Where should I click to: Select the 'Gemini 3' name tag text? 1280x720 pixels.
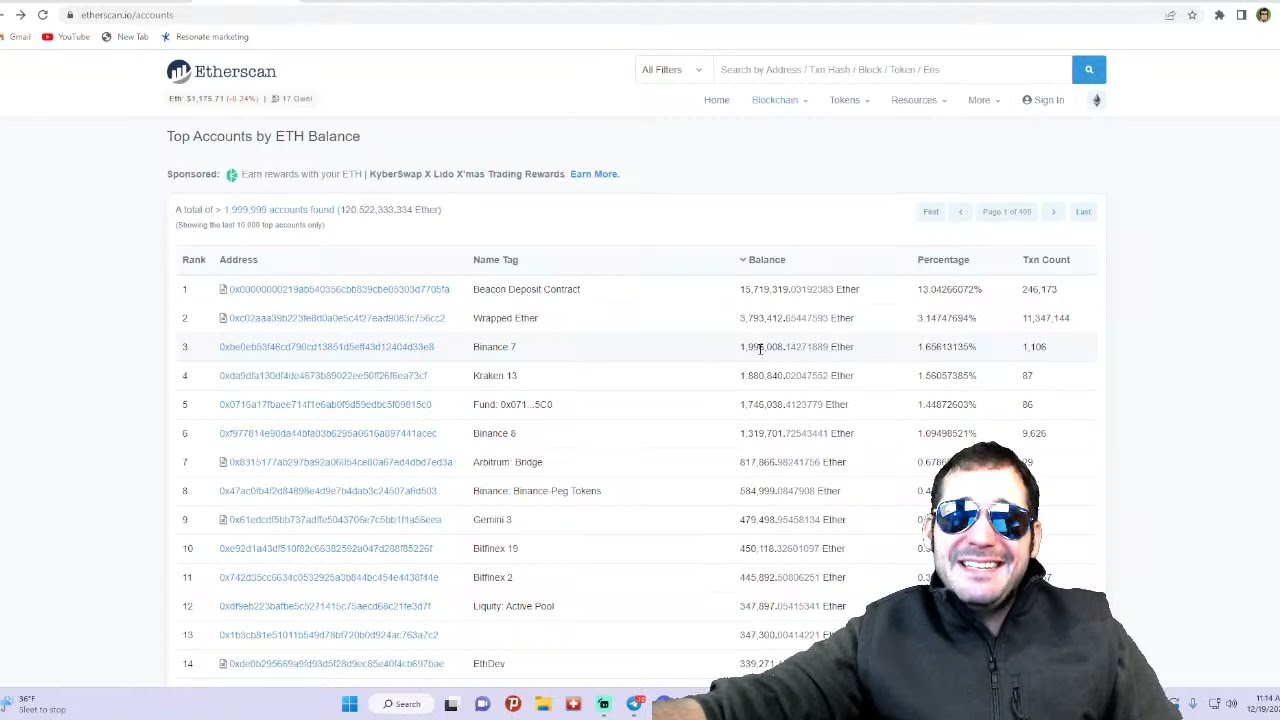[x=492, y=520]
